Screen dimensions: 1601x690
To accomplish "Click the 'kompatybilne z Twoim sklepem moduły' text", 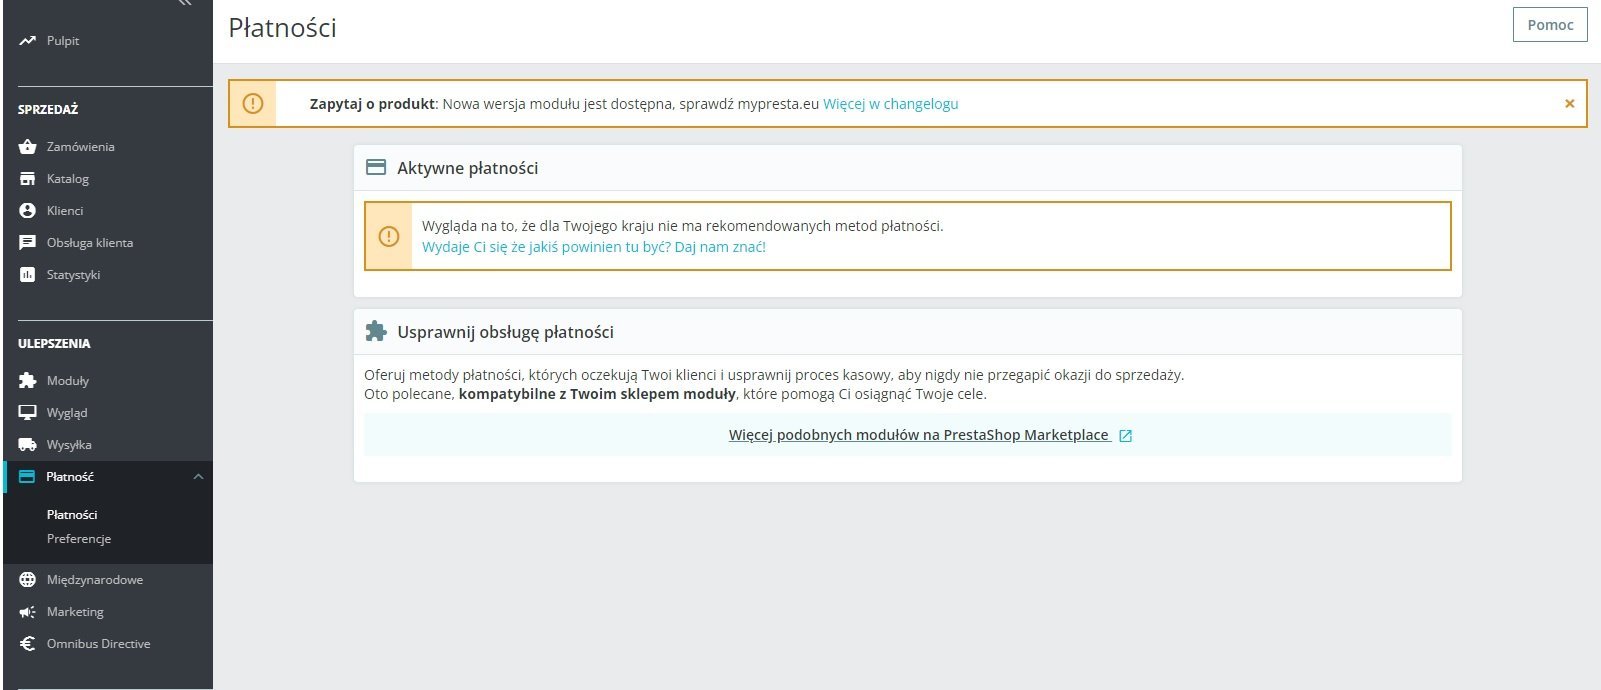I will [597, 394].
